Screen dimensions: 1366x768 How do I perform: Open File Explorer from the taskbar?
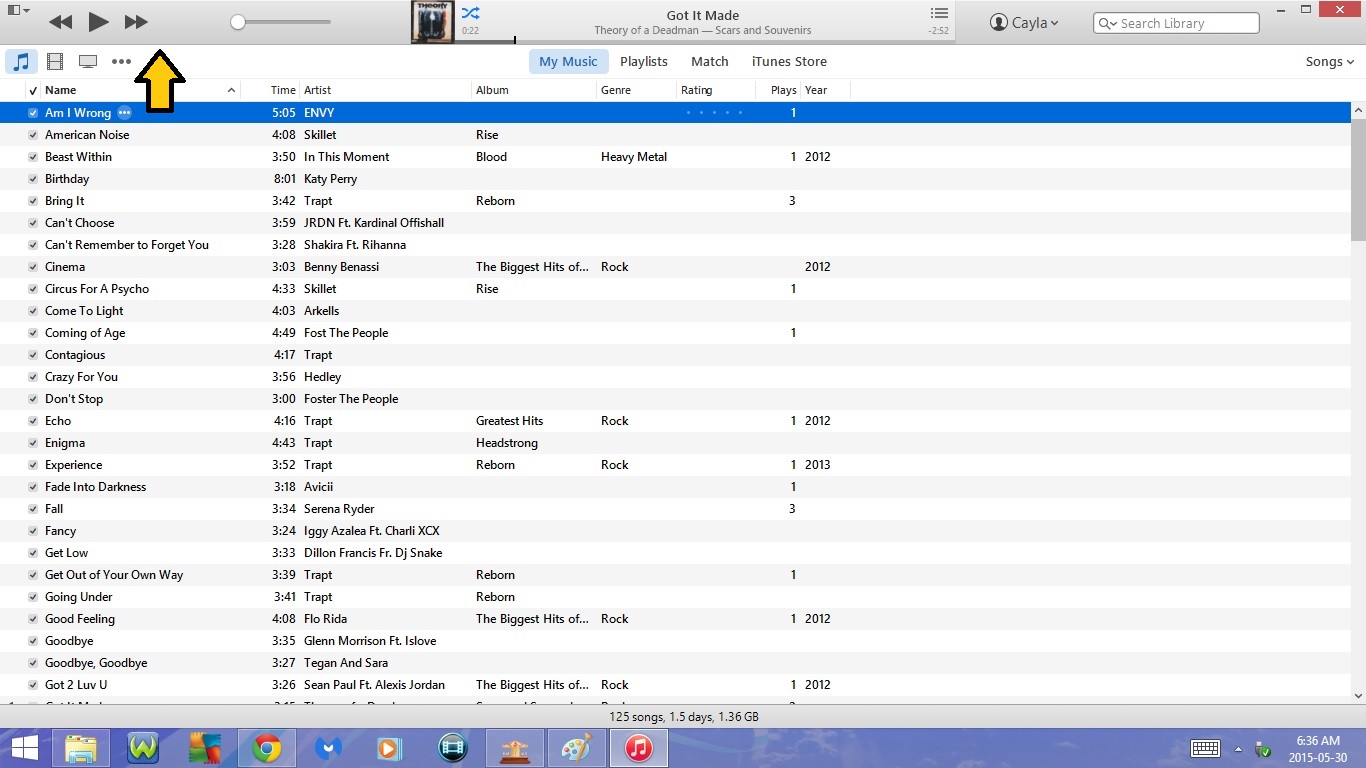pos(81,748)
